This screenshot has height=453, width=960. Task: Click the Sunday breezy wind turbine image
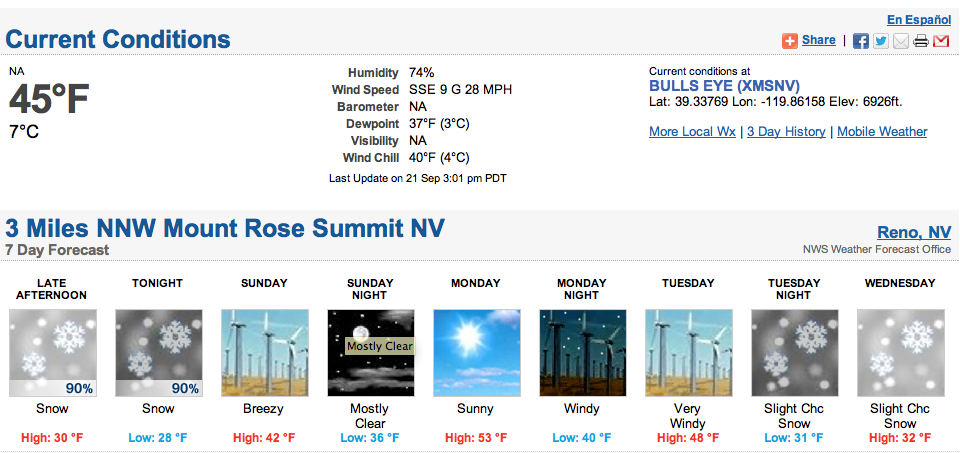click(264, 353)
